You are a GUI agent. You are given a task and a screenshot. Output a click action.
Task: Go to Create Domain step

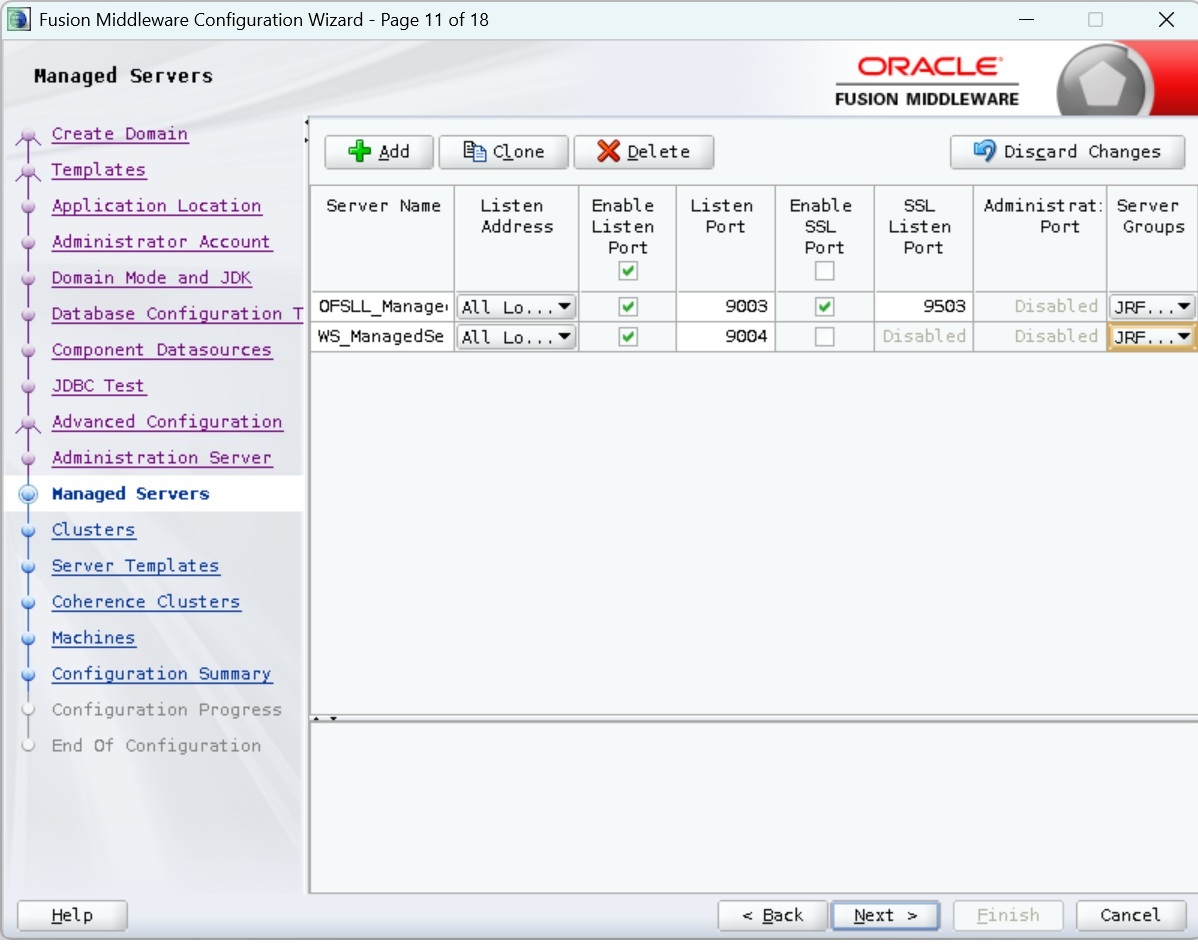[x=120, y=134]
